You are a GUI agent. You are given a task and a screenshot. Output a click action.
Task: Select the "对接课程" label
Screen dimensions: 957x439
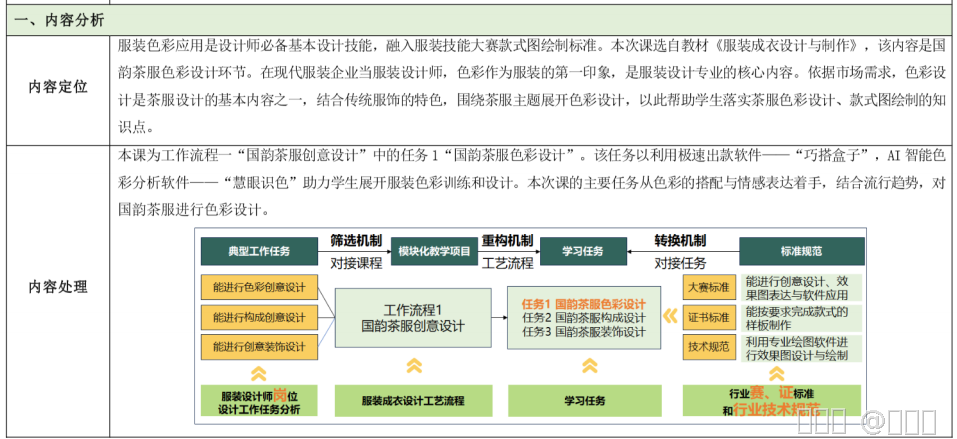356,263
